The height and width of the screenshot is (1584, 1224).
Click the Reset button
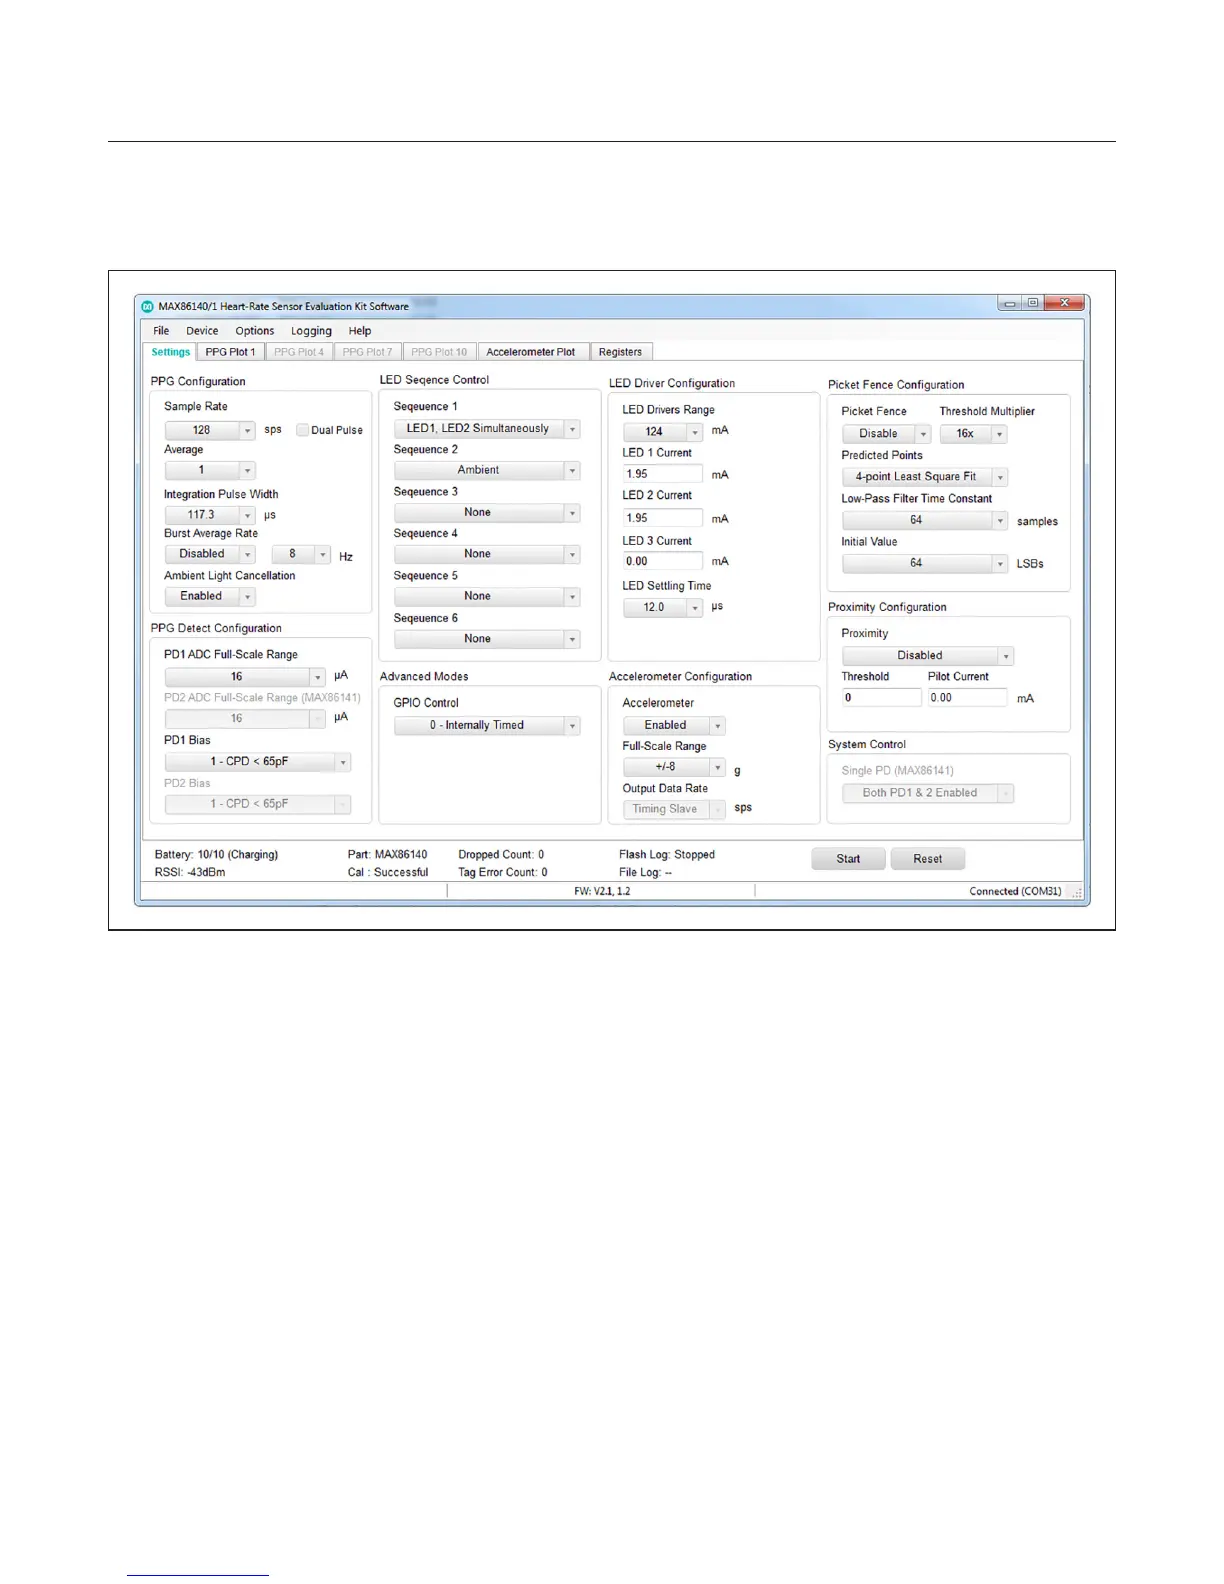click(927, 859)
